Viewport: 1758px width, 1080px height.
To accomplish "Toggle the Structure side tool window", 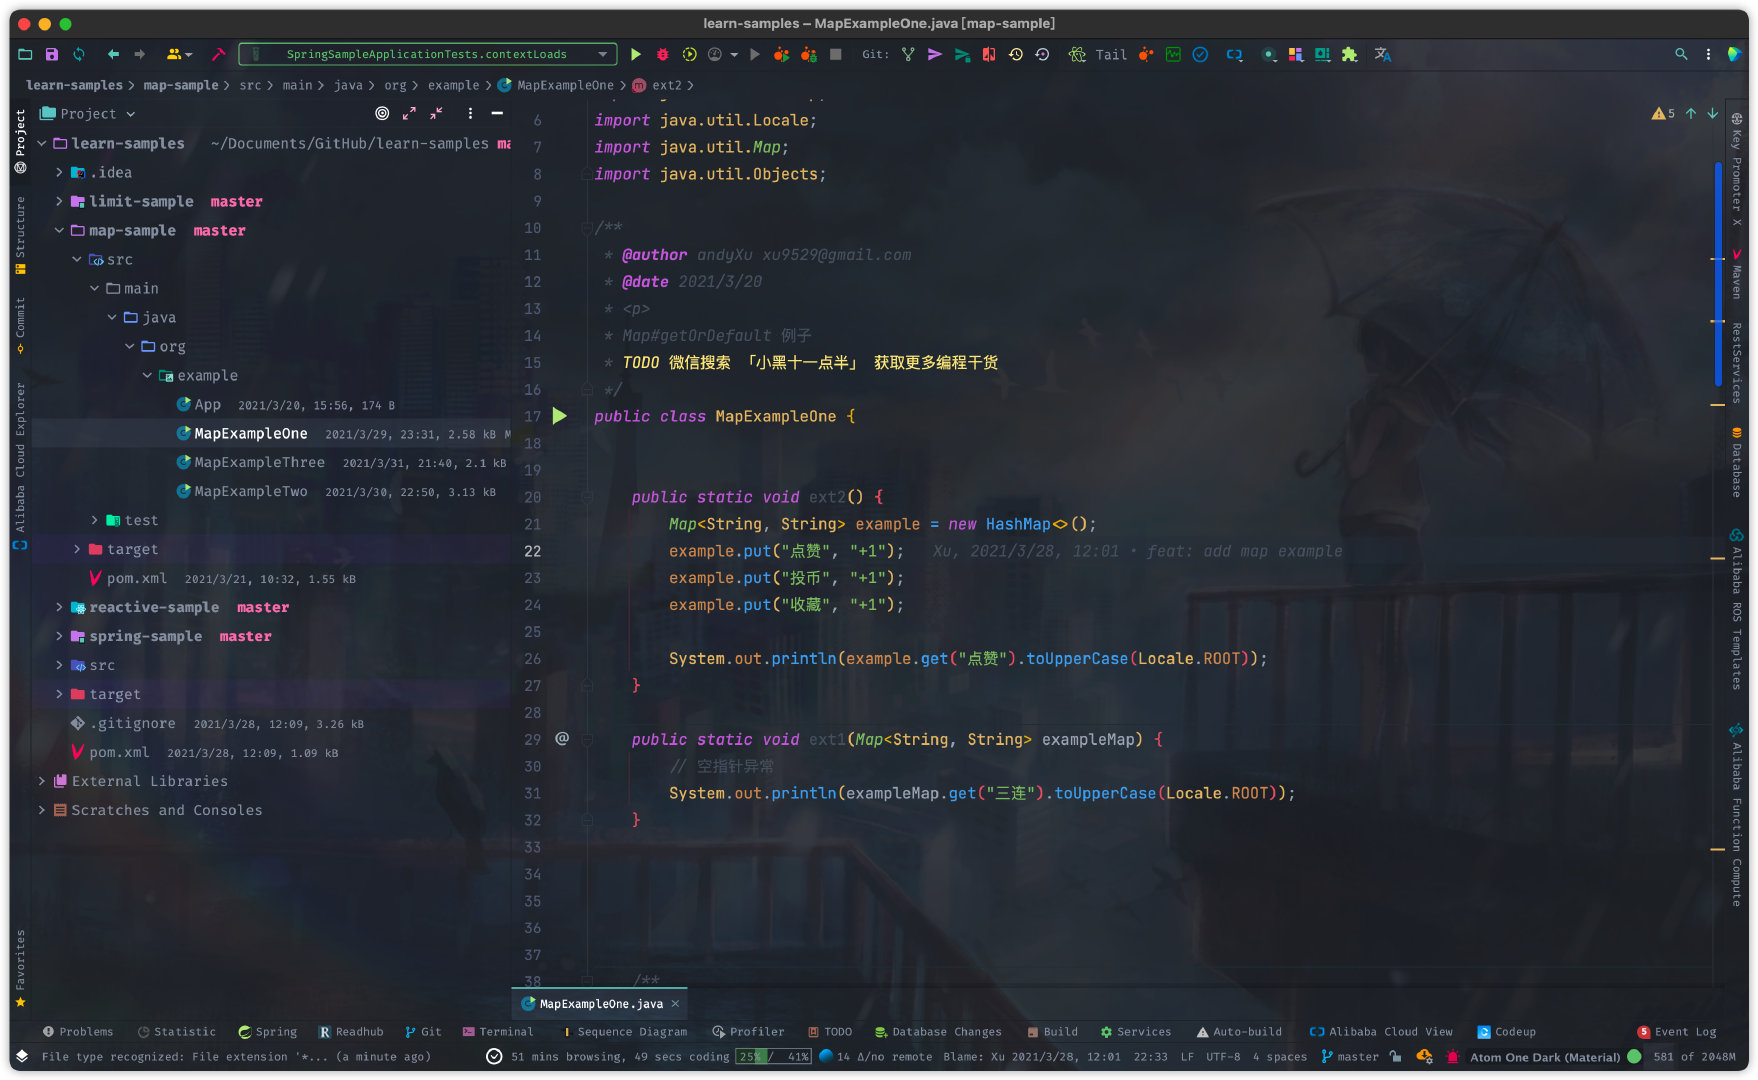I will (20, 235).
